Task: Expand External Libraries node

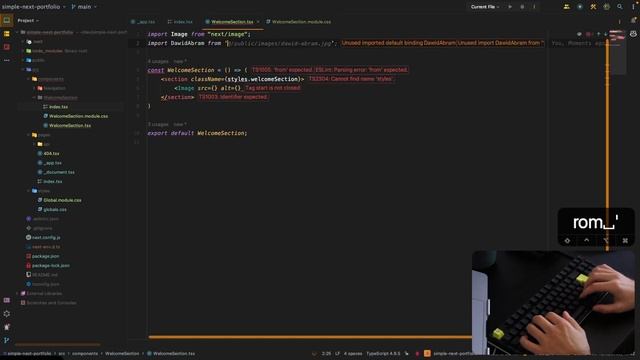Action: tap(18, 293)
